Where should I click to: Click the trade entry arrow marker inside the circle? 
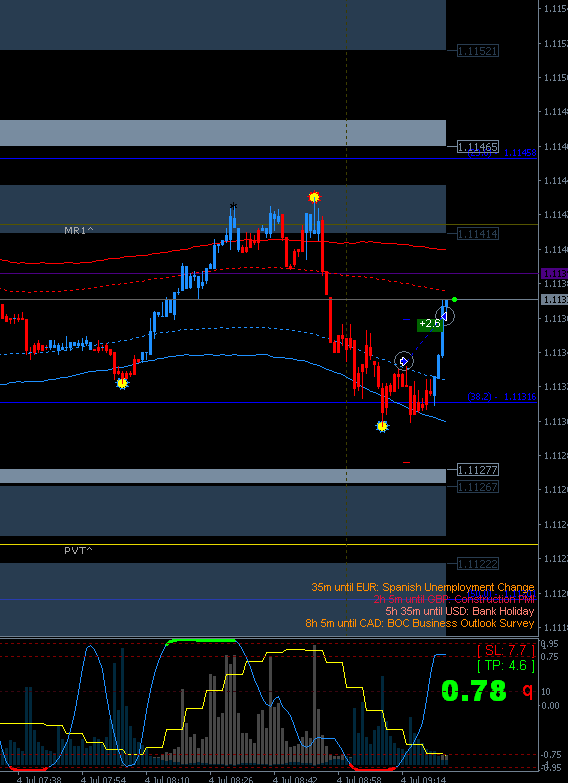[404, 361]
